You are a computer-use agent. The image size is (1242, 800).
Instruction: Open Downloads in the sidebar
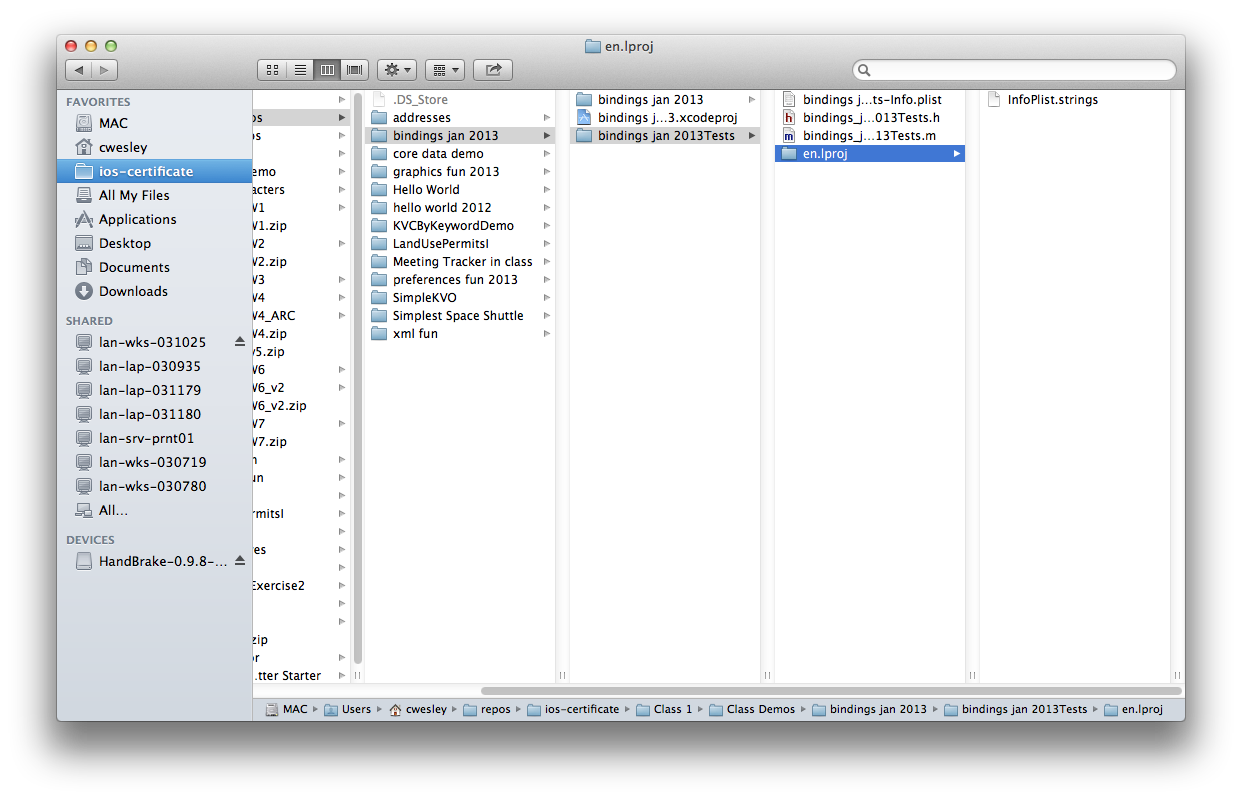(154, 291)
